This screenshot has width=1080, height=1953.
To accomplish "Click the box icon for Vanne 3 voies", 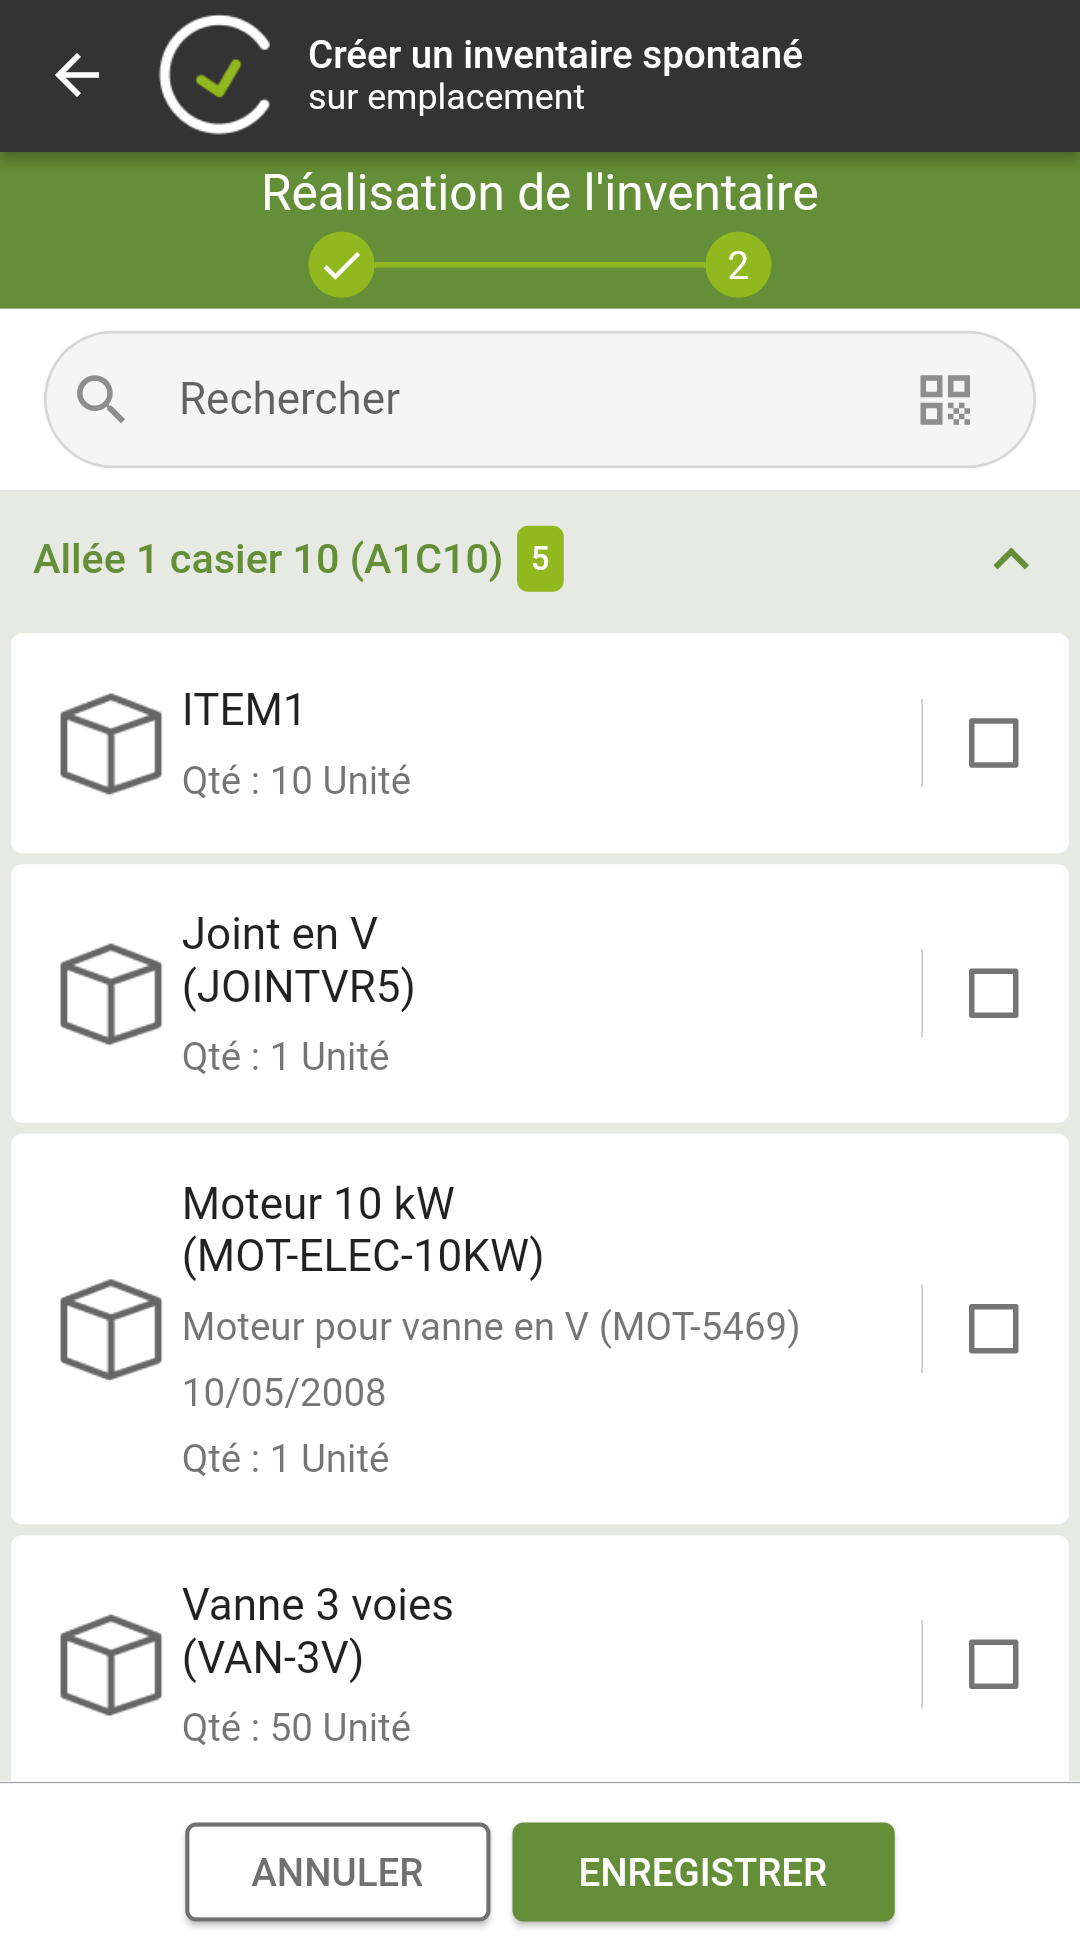I will tap(111, 1664).
